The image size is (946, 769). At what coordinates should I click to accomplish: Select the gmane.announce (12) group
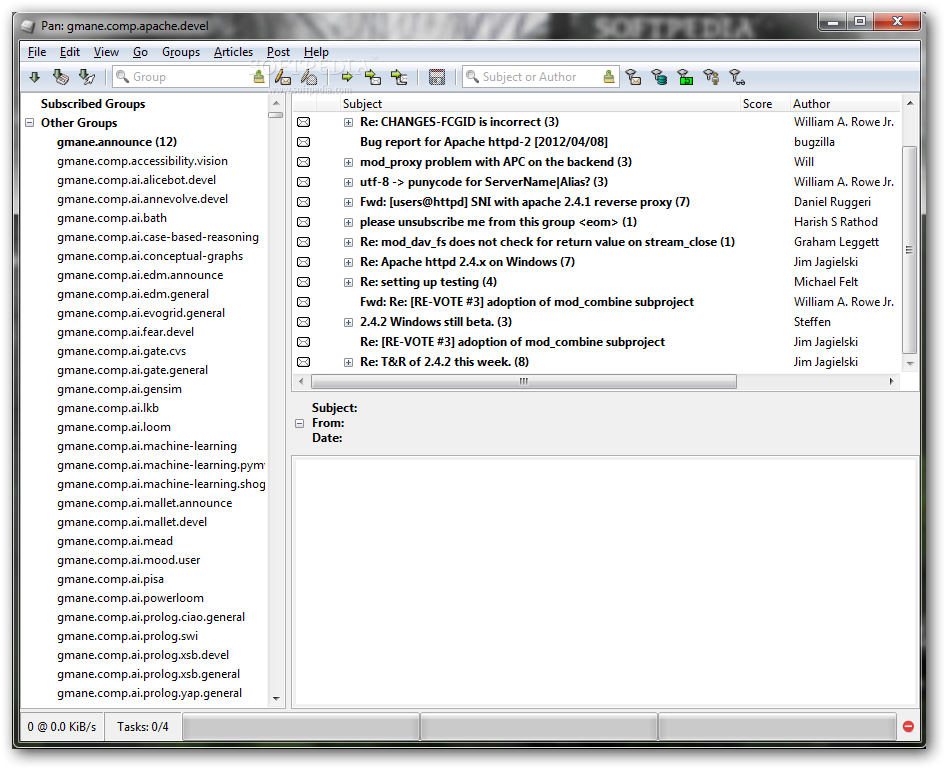tap(116, 142)
